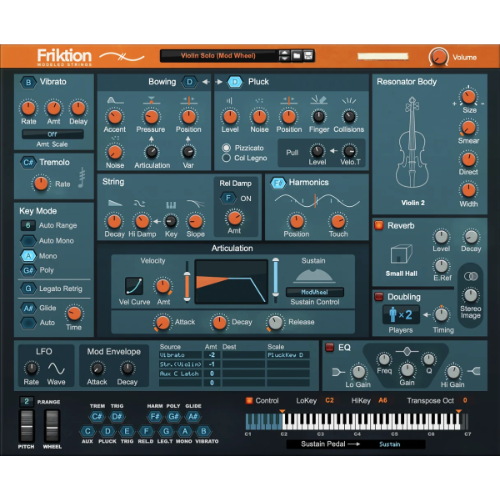Click the D PLUCK keyswitch hexagon
The height and width of the screenshot is (500, 500).
(107, 431)
